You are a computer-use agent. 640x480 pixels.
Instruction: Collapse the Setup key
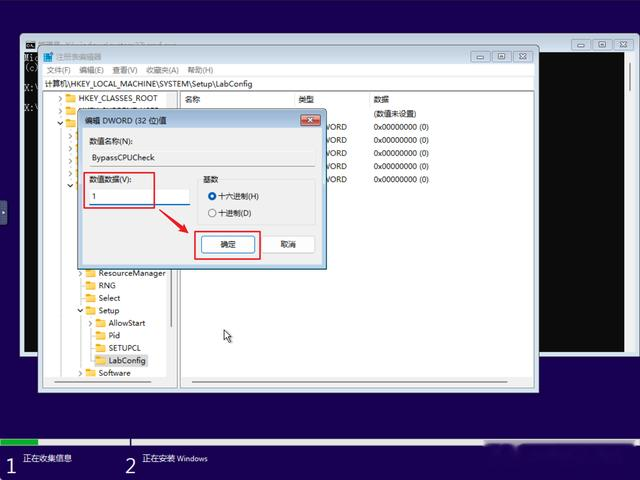[80, 311]
